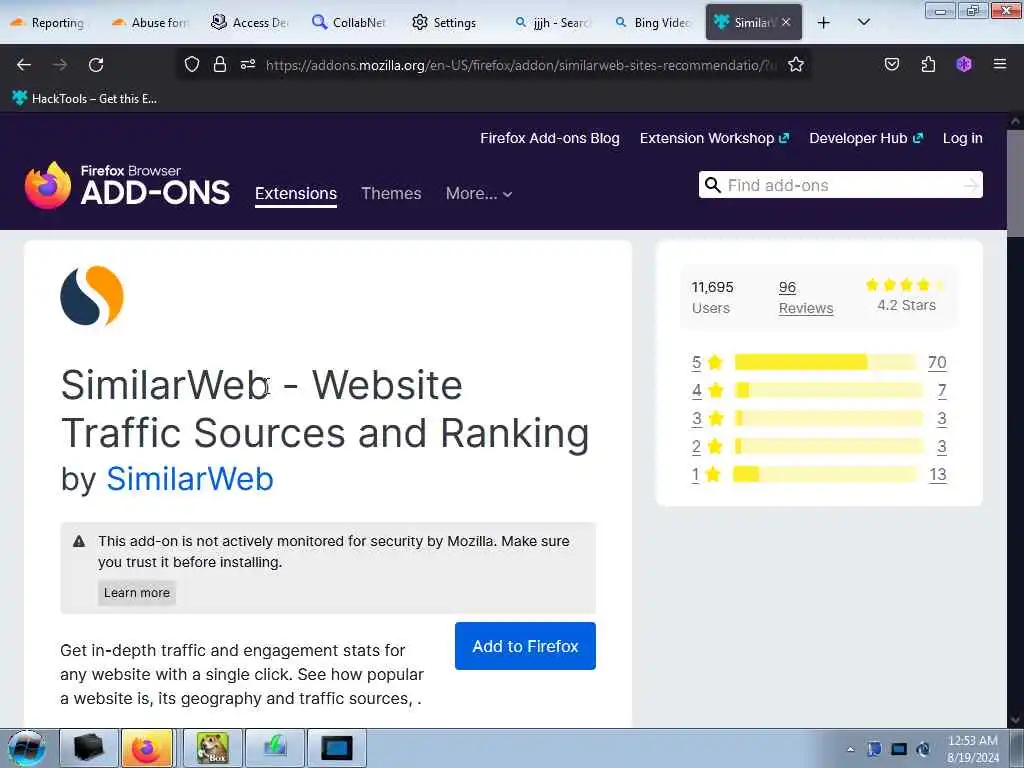Image resolution: width=1024 pixels, height=768 pixels.
Task: Open Developer Hub link
Action: pyautogui.click(x=866, y=138)
